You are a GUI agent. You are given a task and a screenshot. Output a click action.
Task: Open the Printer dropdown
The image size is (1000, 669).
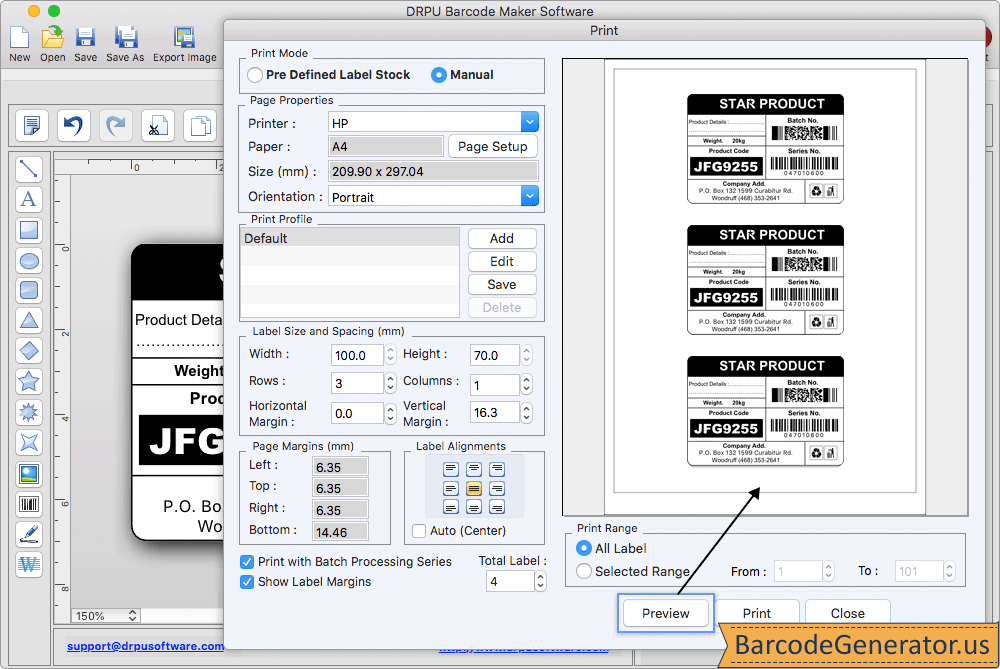pos(529,122)
